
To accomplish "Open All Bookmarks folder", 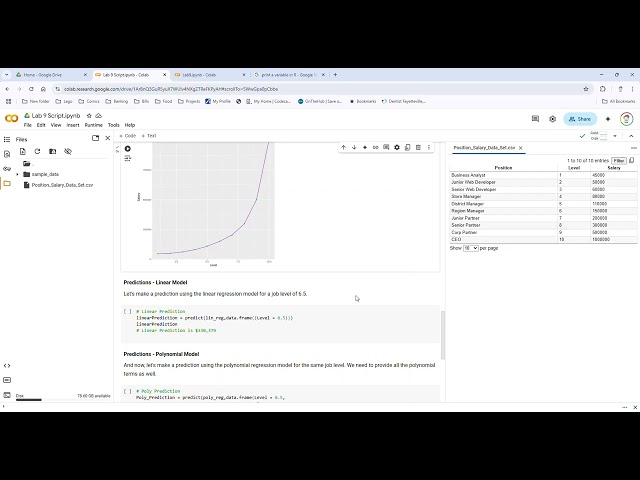I will pos(618,101).
